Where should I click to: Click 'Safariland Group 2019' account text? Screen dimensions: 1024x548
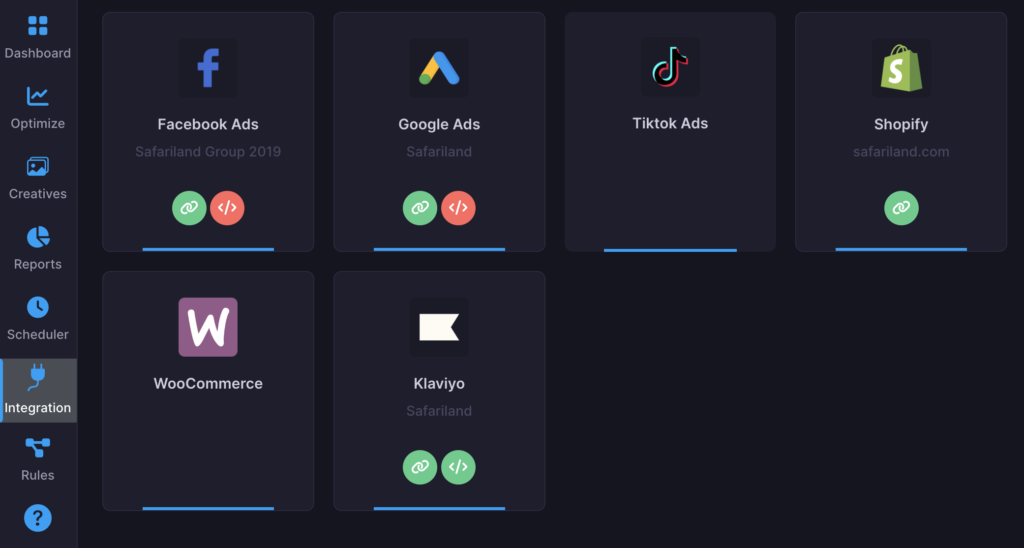(x=208, y=152)
